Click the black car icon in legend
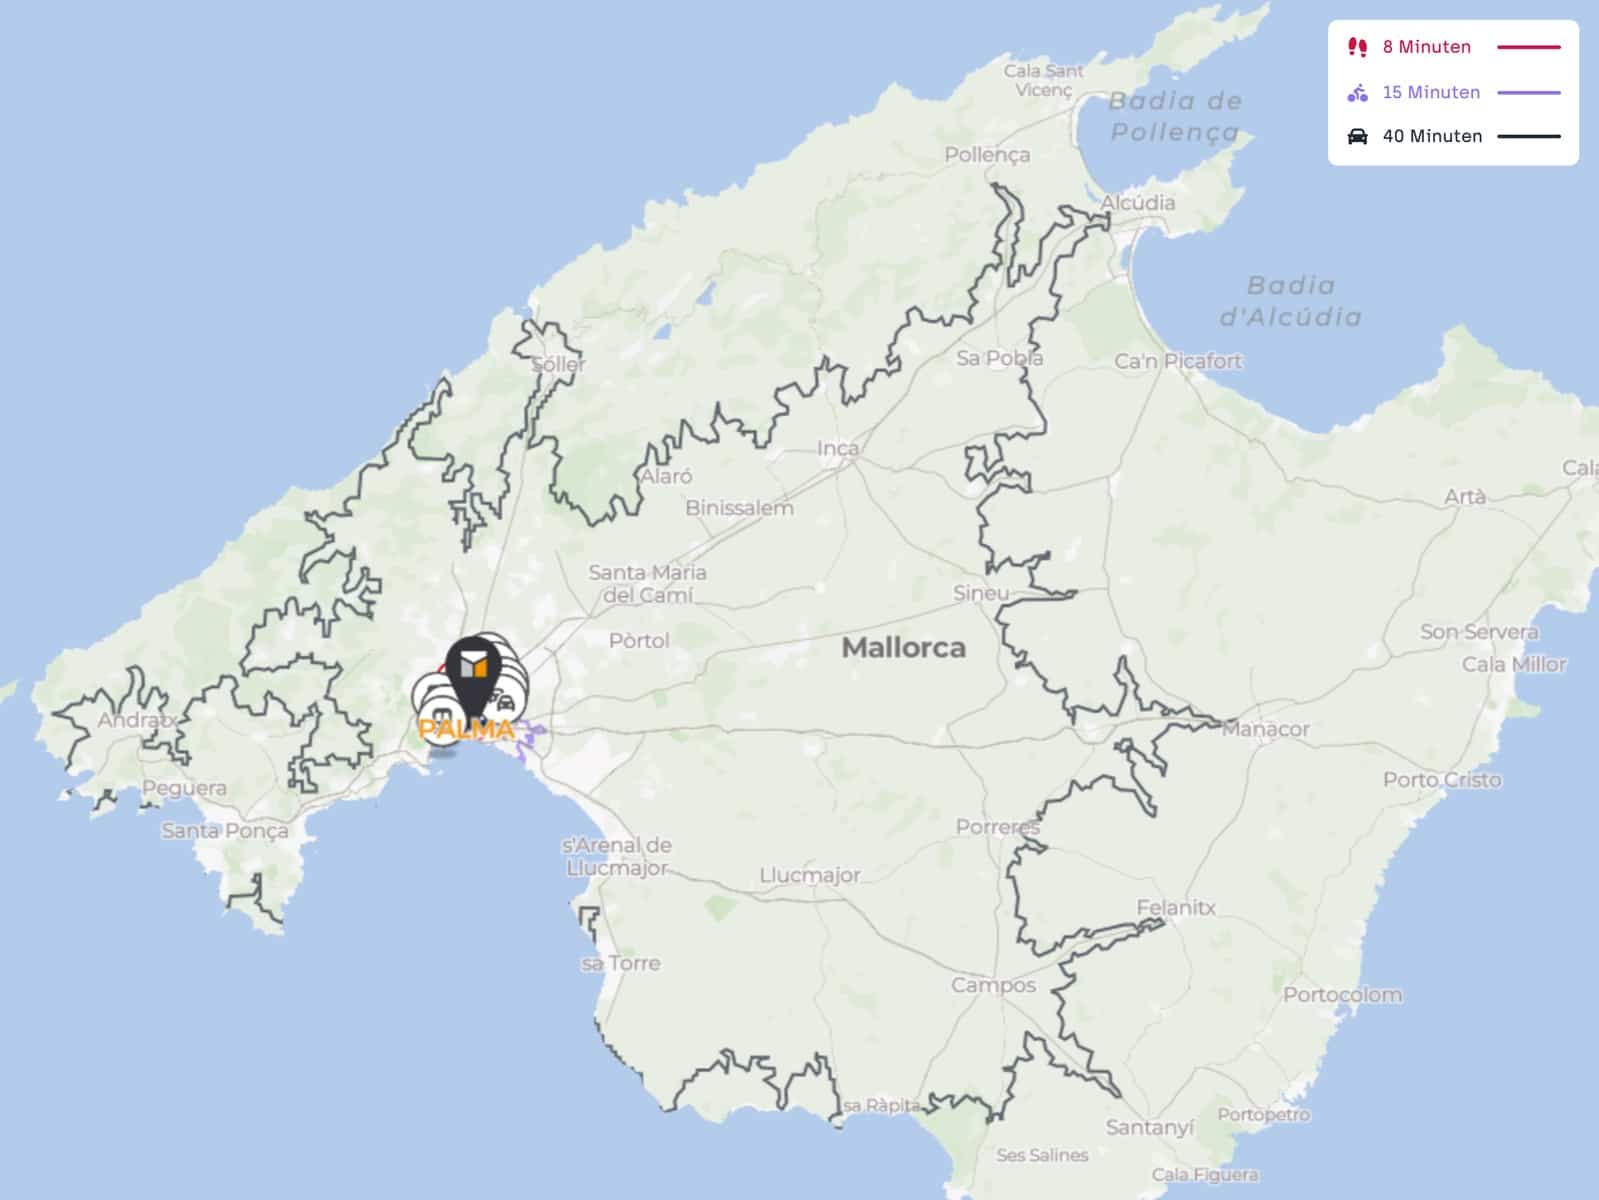The height and width of the screenshot is (1200, 1599). (x=1357, y=136)
